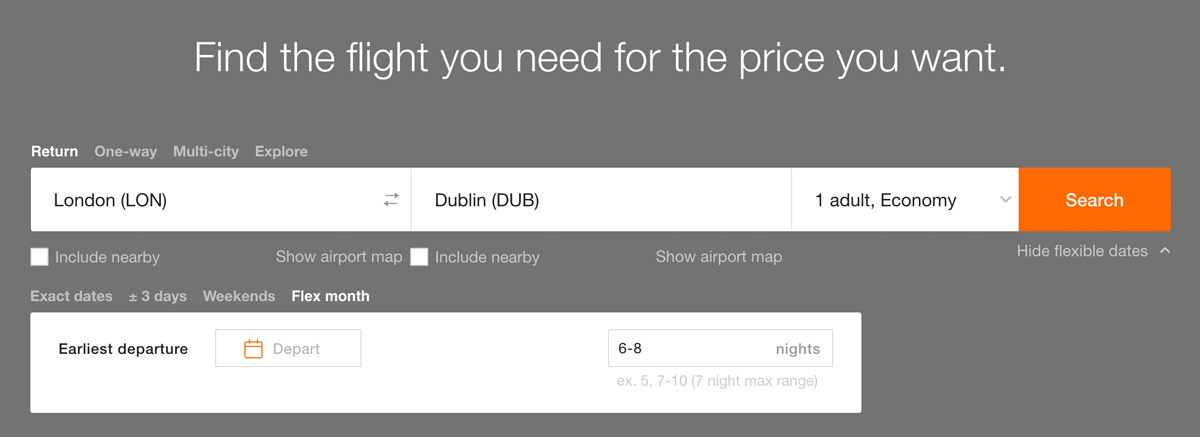The width and height of the screenshot is (1200, 437).
Task: Open the 1 adult, Economy dropdown
Action: coord(905,200)
